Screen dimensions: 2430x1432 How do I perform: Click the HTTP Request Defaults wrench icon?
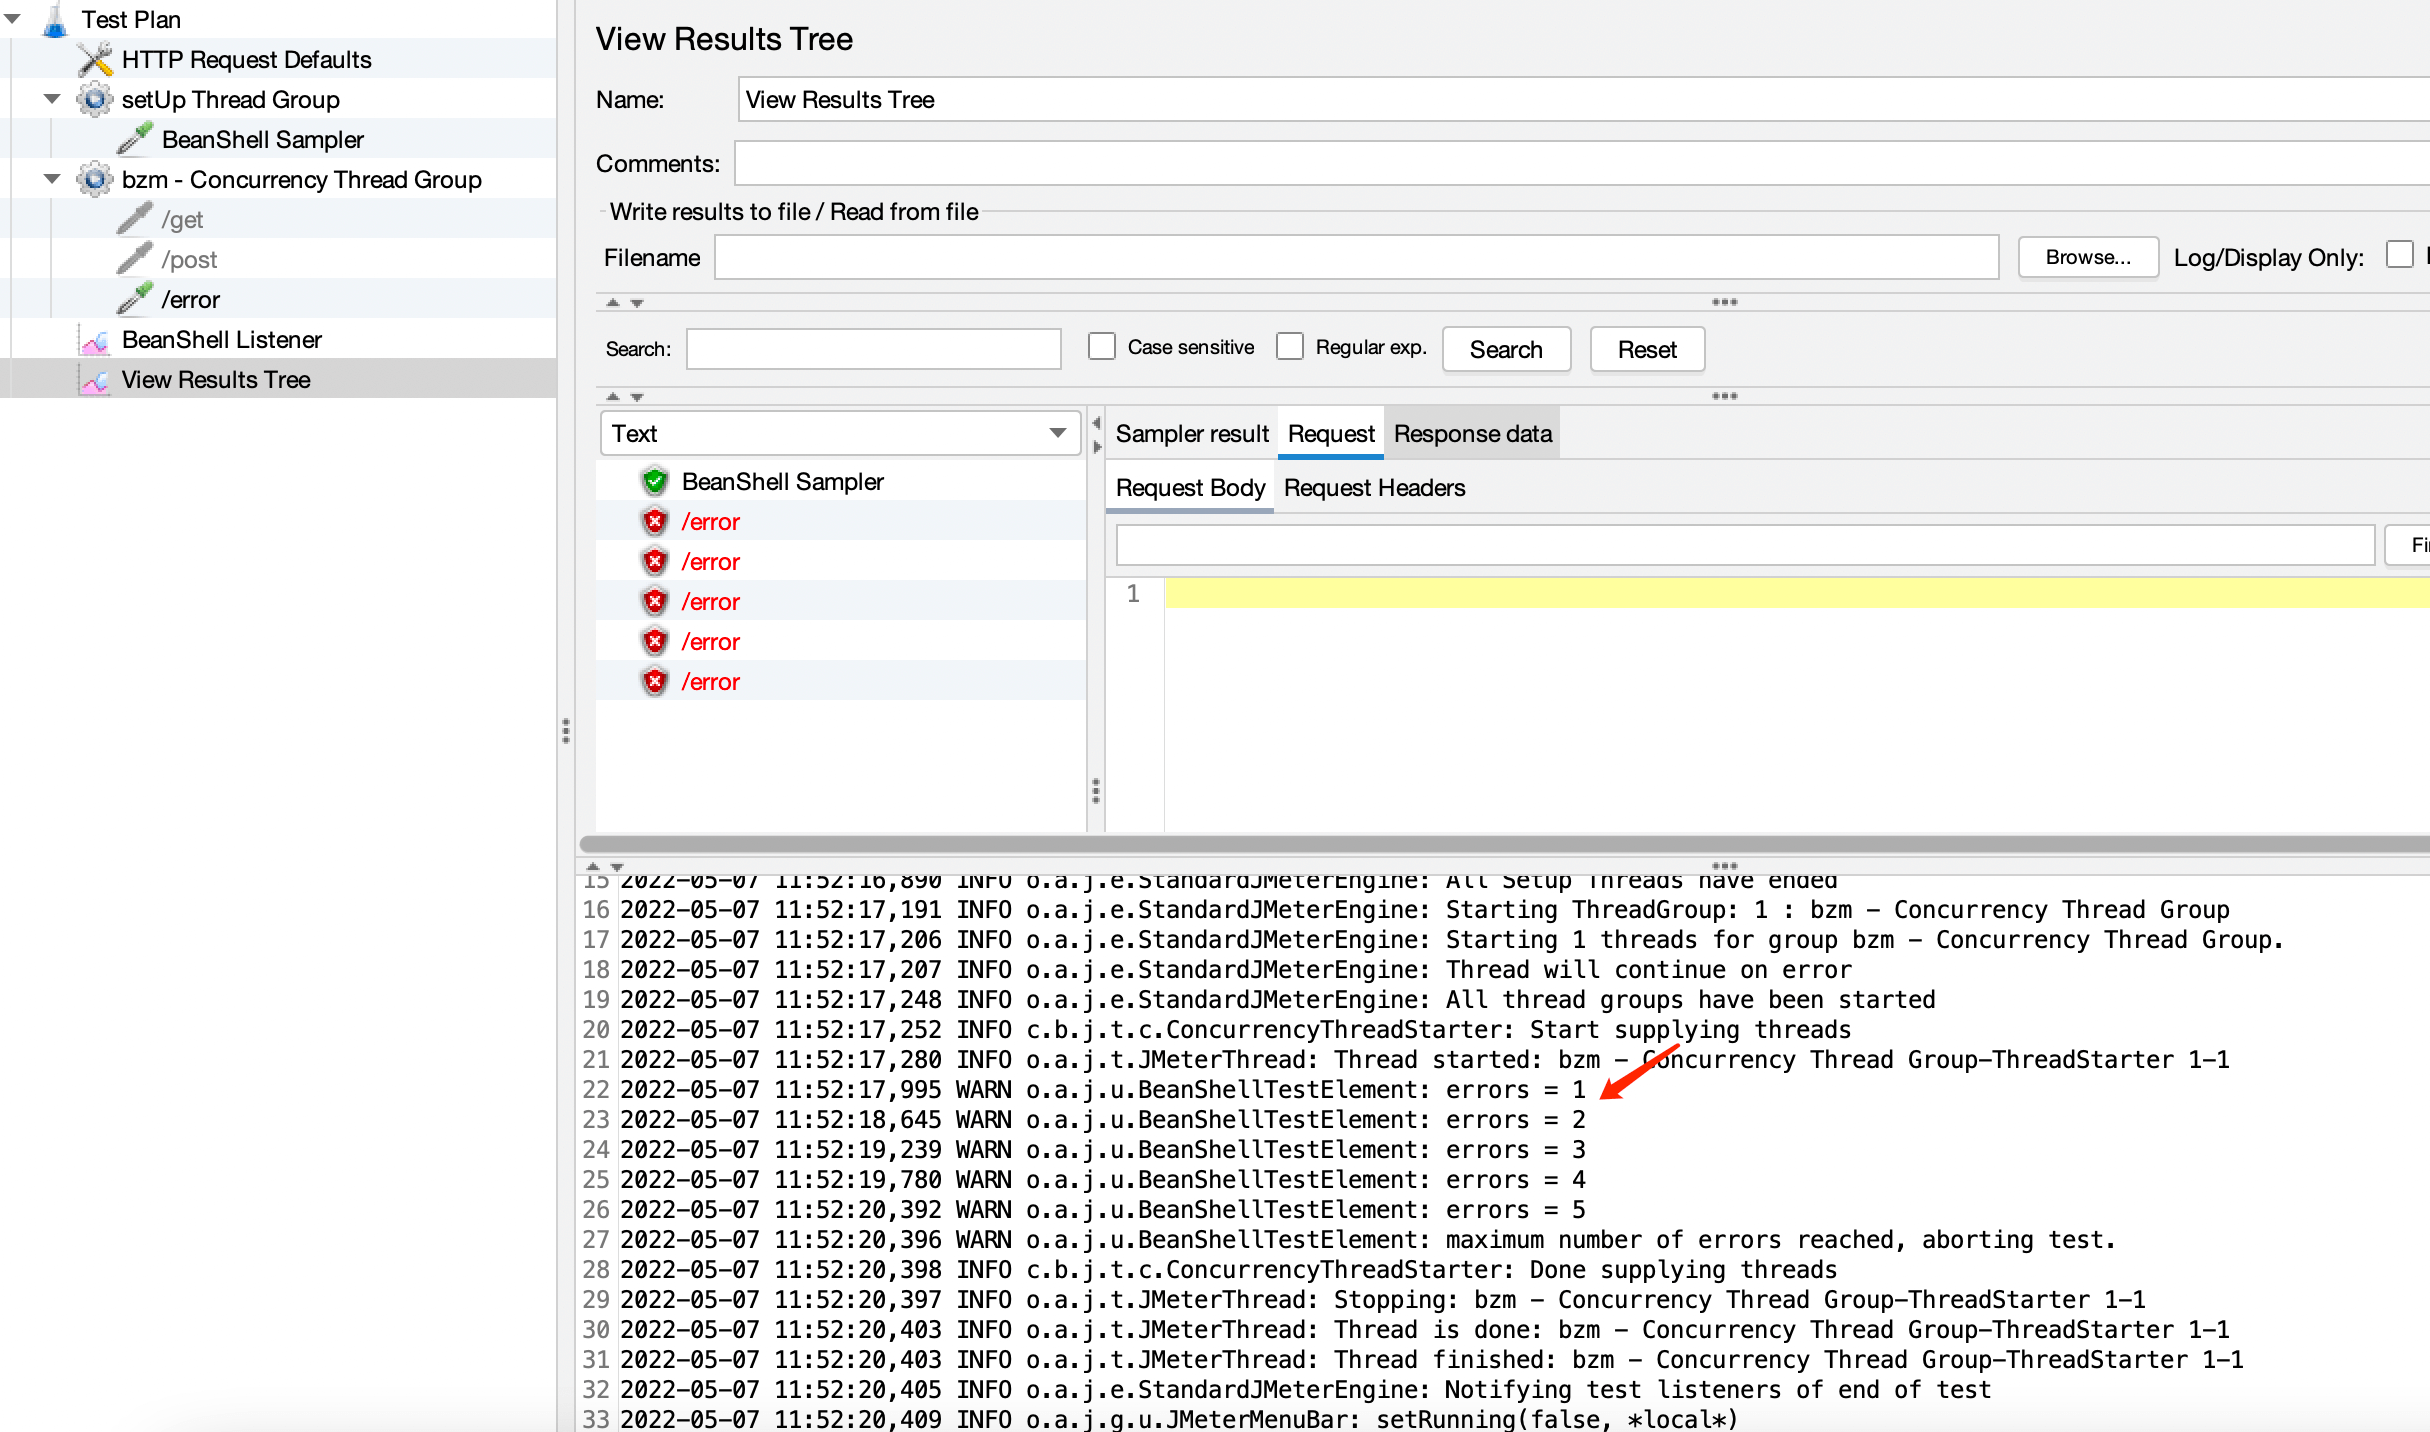[x=95, y=60]
